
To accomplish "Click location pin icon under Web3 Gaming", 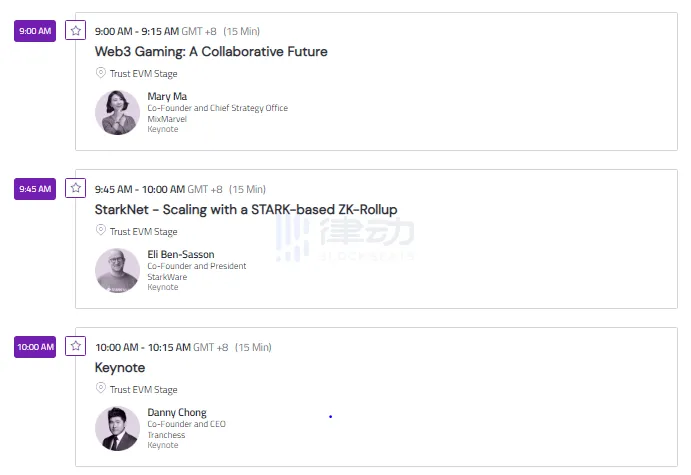I will [x=100, y=73].
